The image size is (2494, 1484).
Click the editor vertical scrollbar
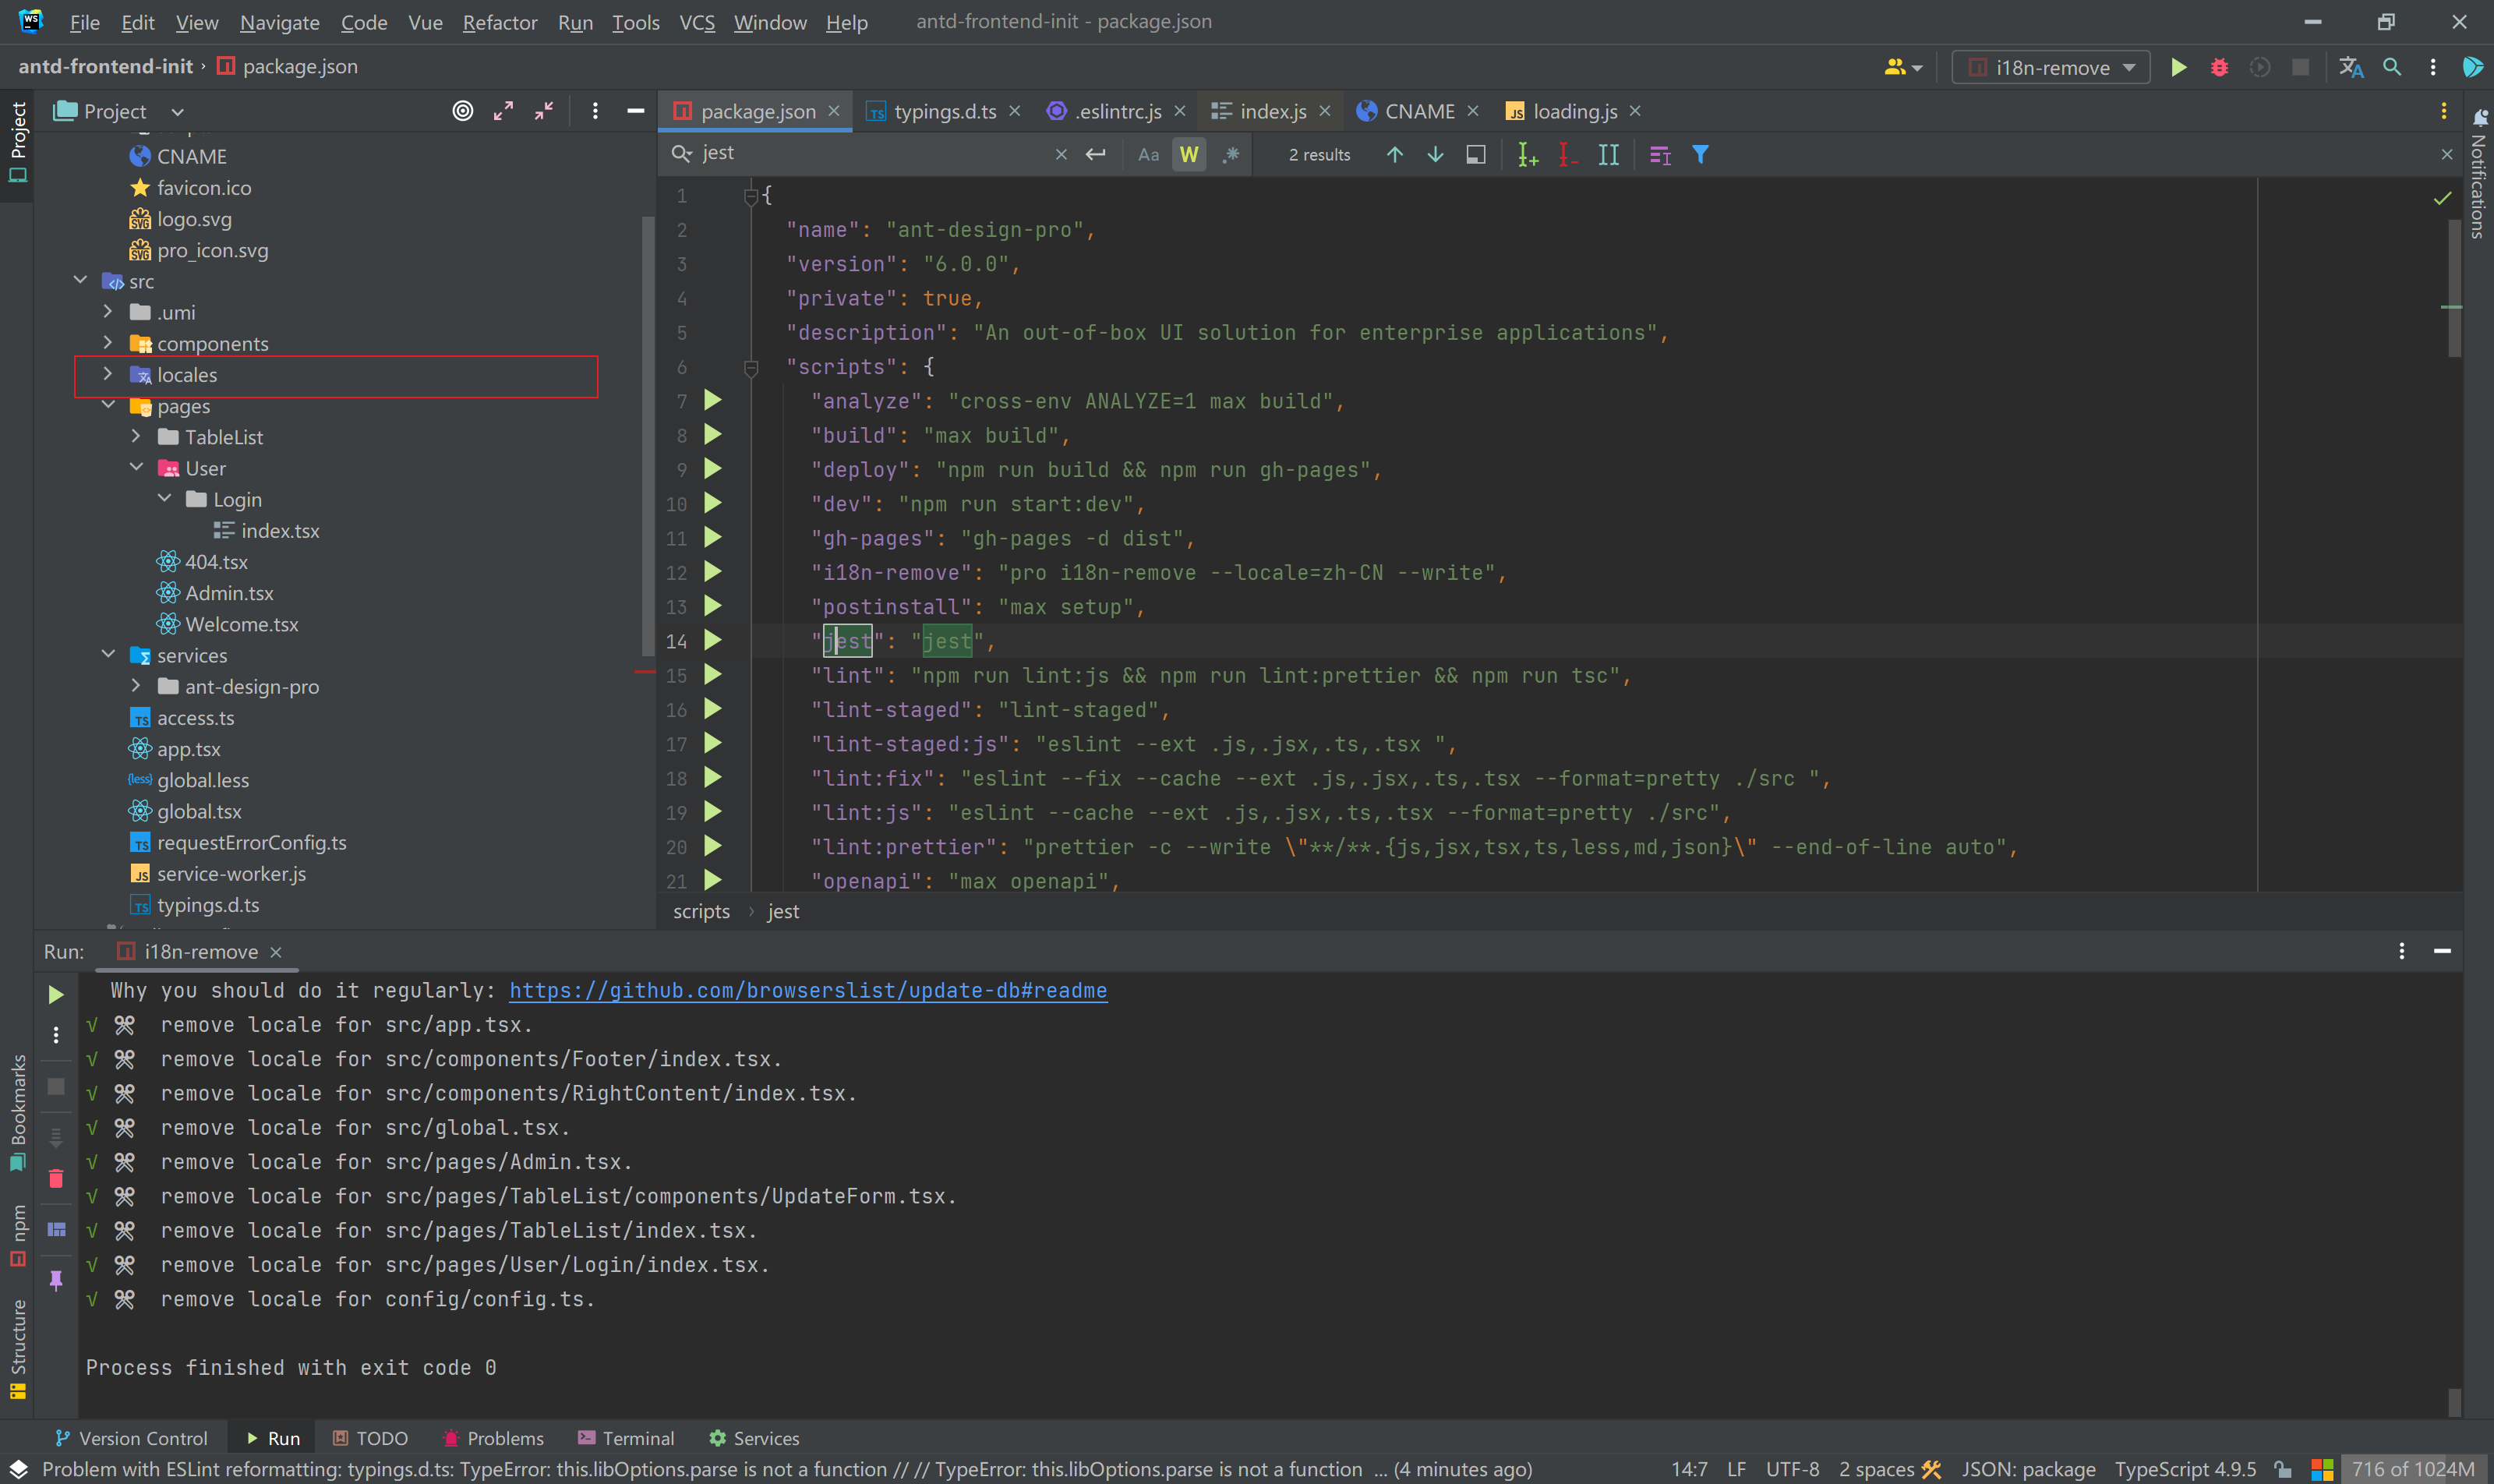tap(2454, 288)
